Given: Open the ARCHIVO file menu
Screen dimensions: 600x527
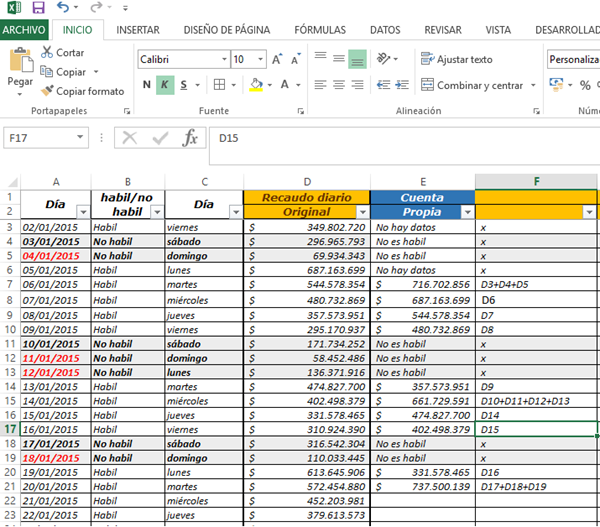Looking at the screenshot, I should coord(24,30).
